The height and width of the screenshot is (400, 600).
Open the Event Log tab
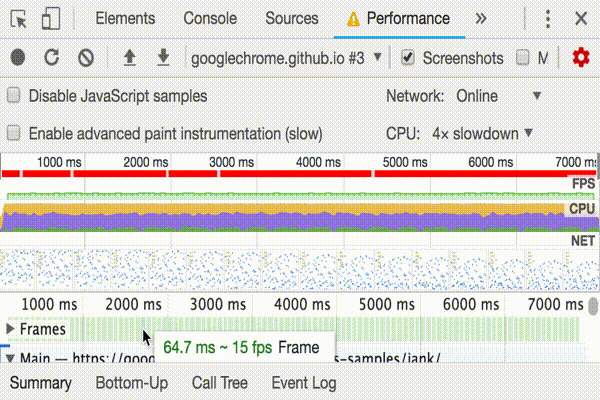[x=304, y=383]
